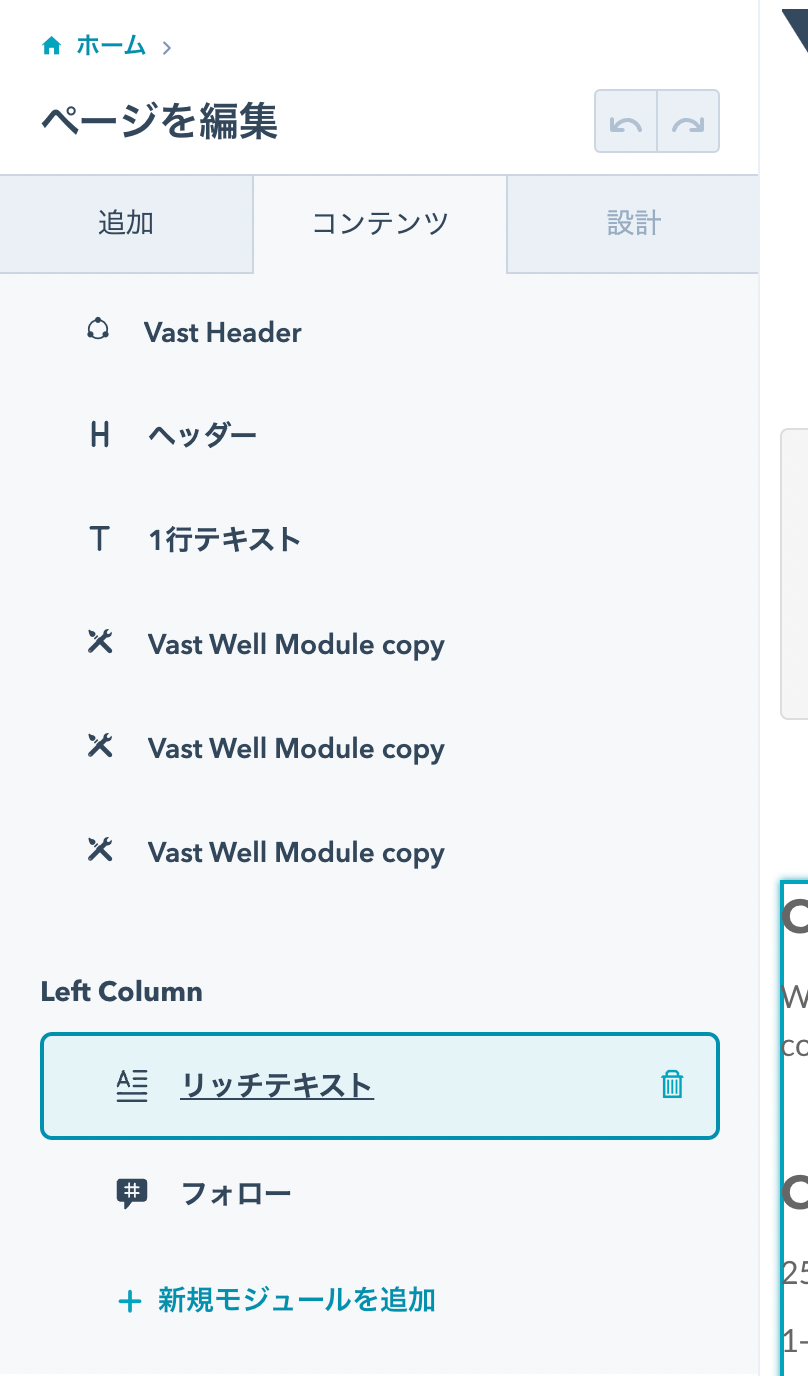The image size is (808, 1376).
Task: Go to ホーム breadcrumb link
Action: tap(111, 46)
